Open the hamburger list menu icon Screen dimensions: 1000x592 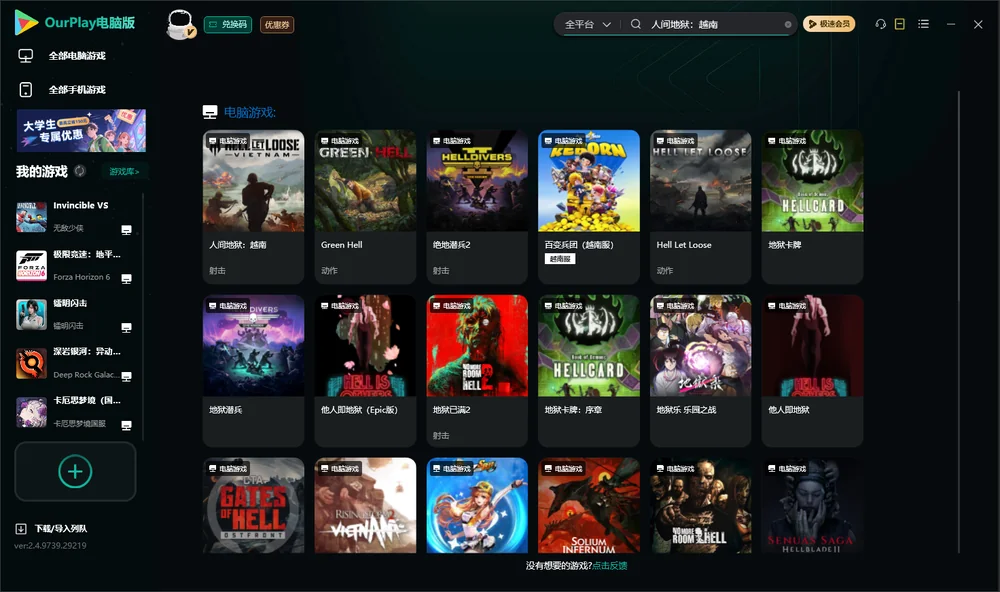point(923,24)
